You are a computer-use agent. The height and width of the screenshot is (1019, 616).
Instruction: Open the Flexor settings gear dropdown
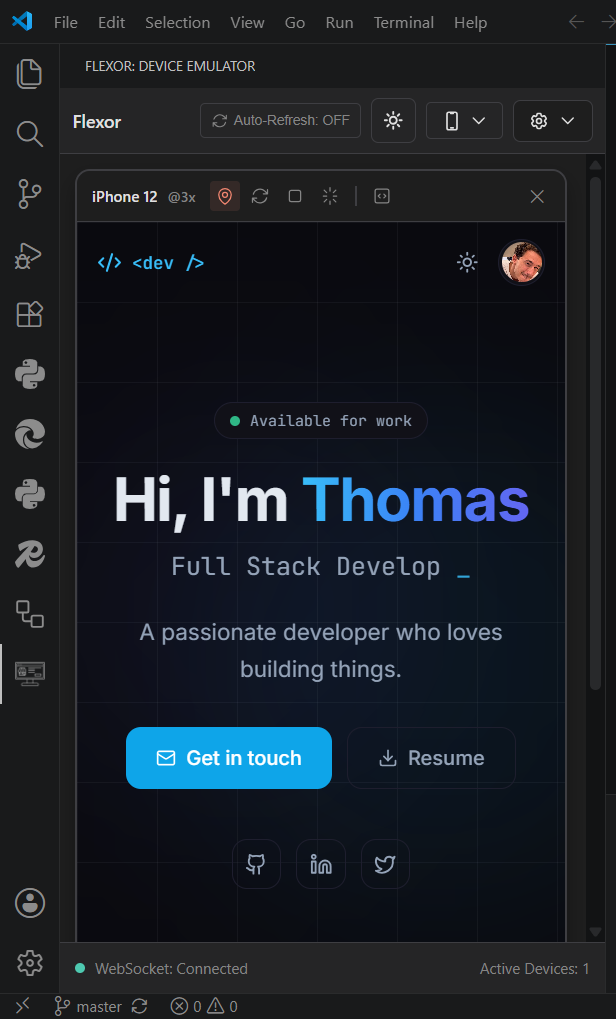pos(552,121)
